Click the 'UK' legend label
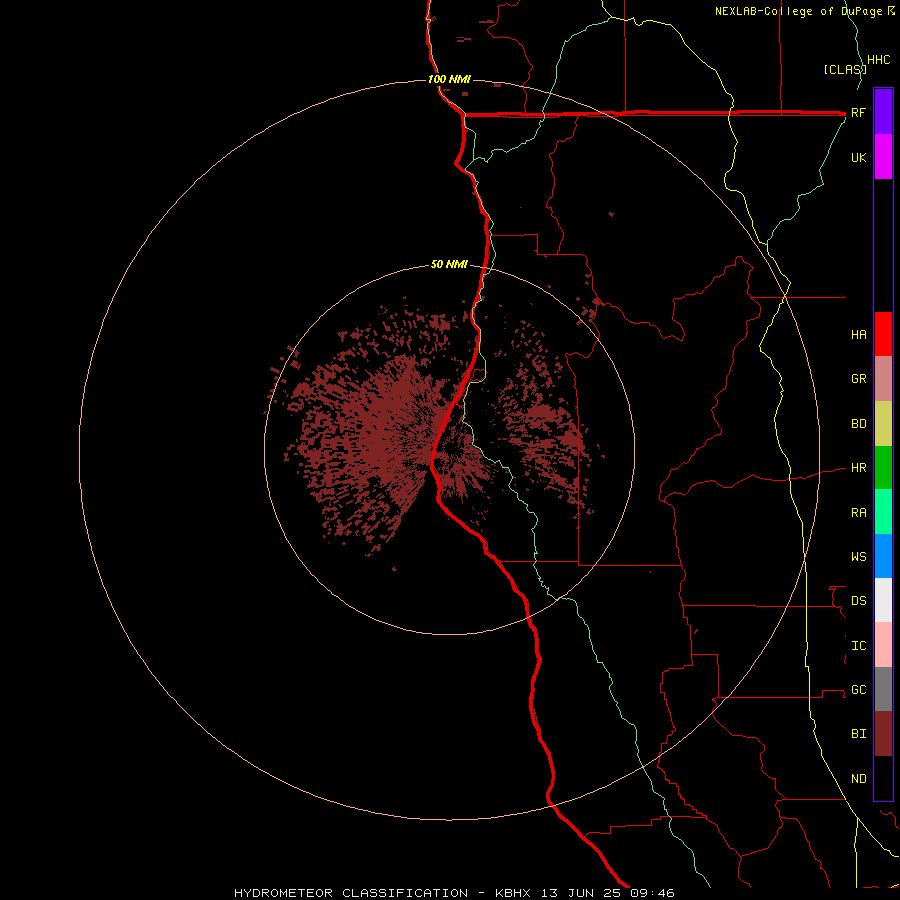Image resolution: width=900 pixels, height=900 pixels. (x=858, y=158)
